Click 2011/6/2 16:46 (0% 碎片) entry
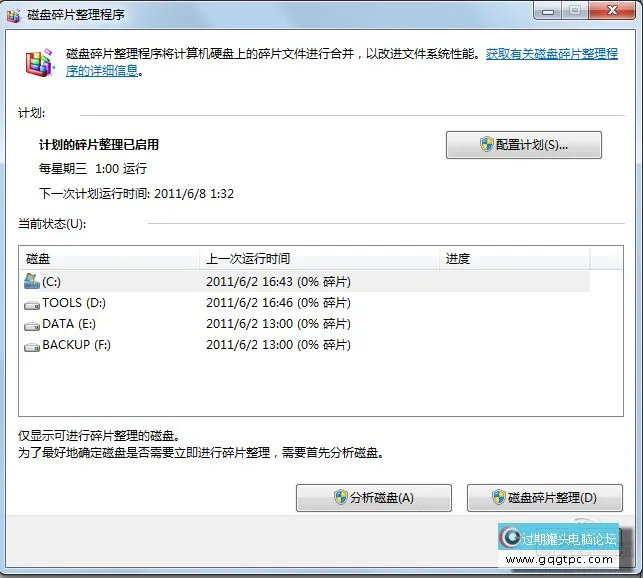The height and width of the screenshot is (578, 643). (278, 303)
